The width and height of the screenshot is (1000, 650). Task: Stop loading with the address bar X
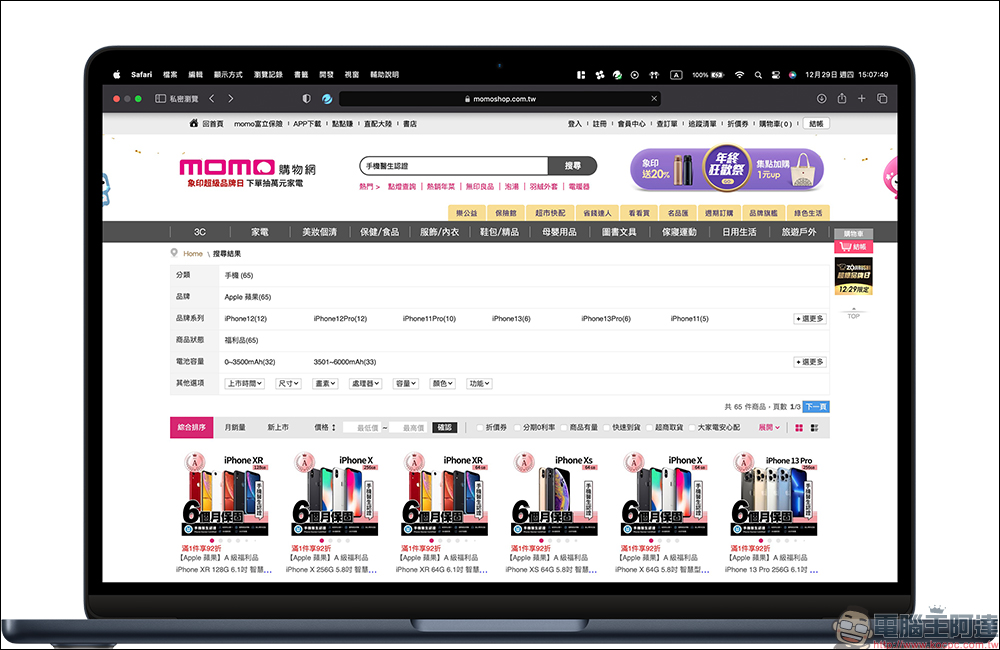click(x=654, y=99)
